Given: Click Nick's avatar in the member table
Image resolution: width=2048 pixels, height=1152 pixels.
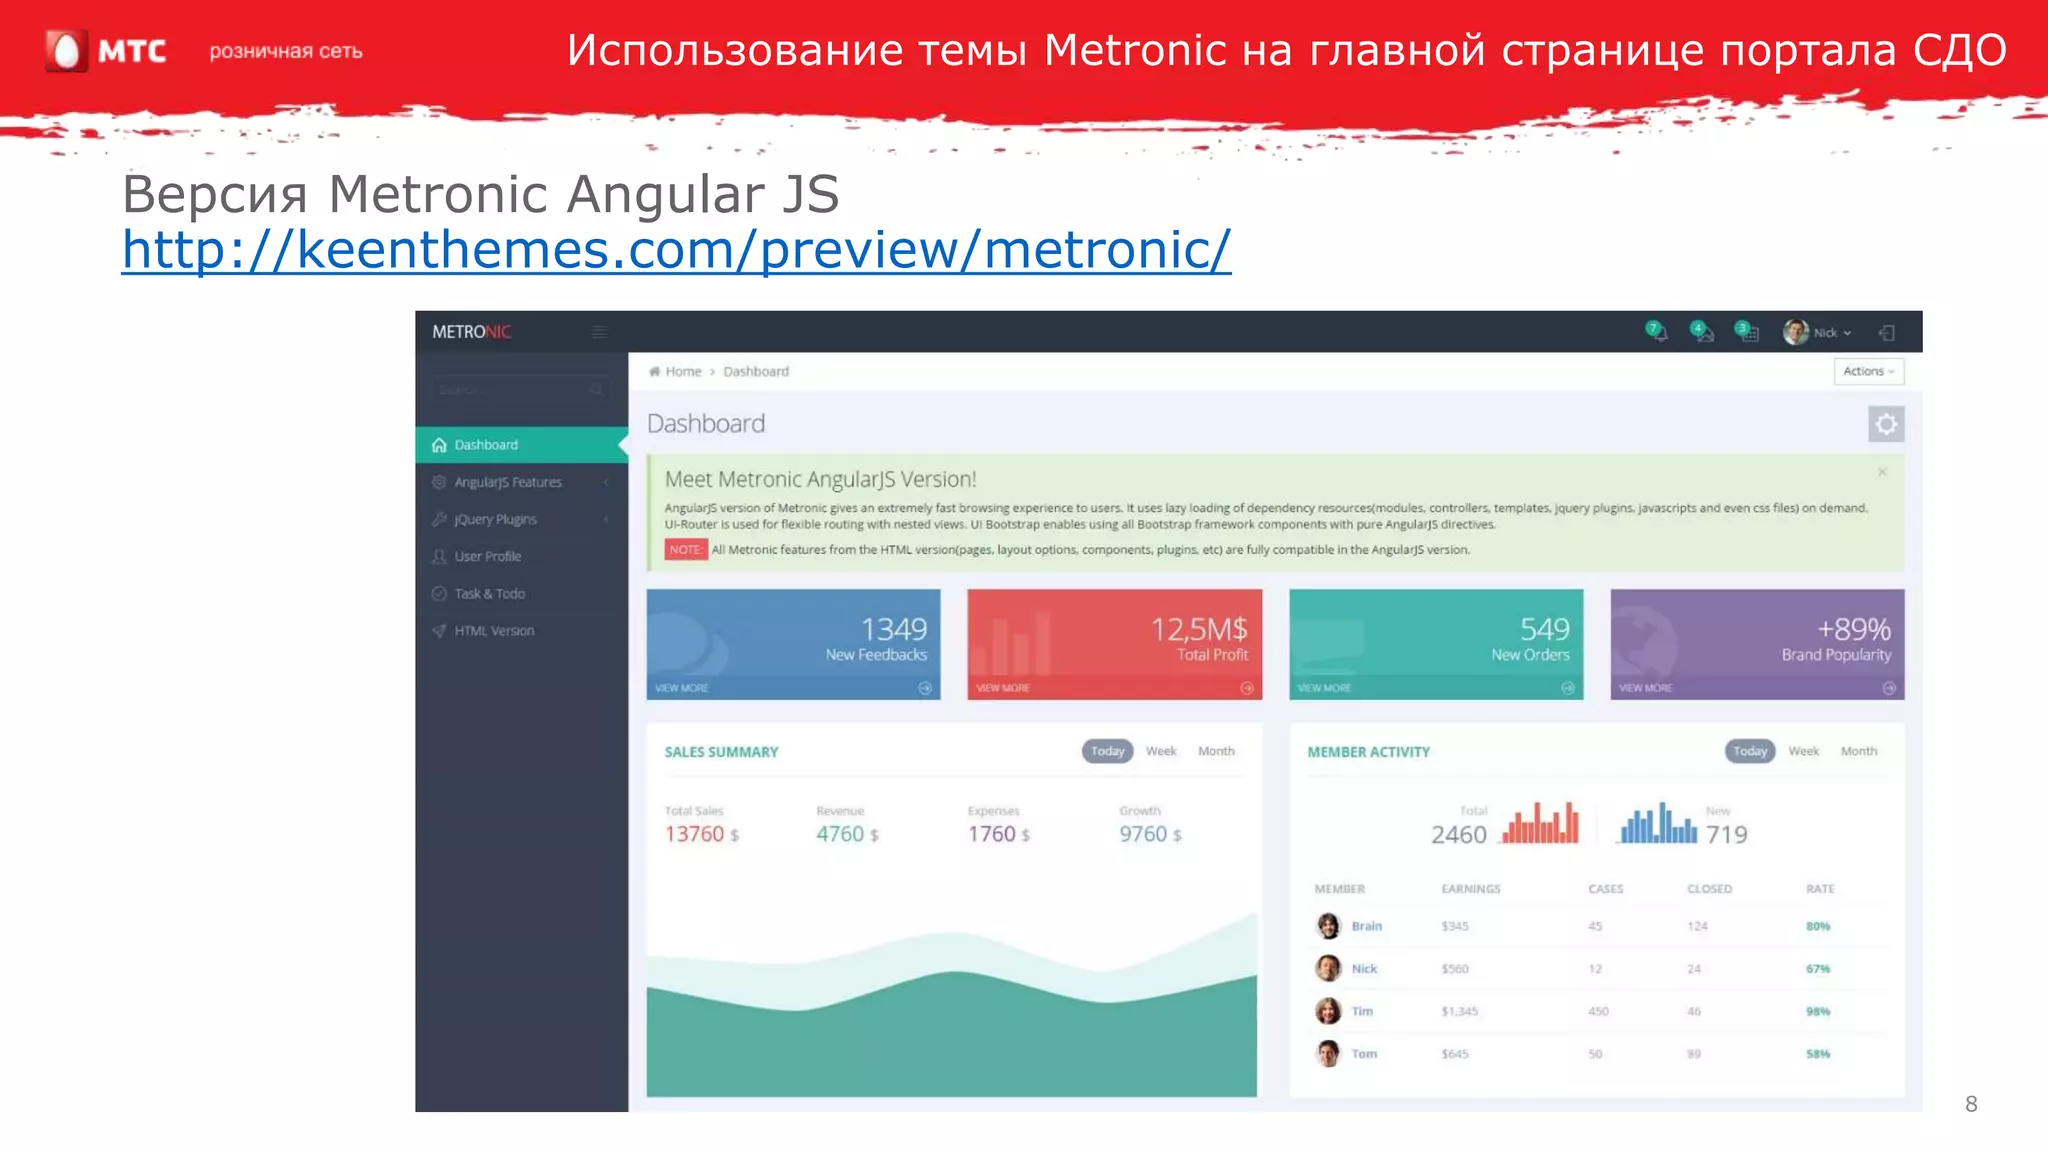Looking at the screenshot, I should point(1328,968).
